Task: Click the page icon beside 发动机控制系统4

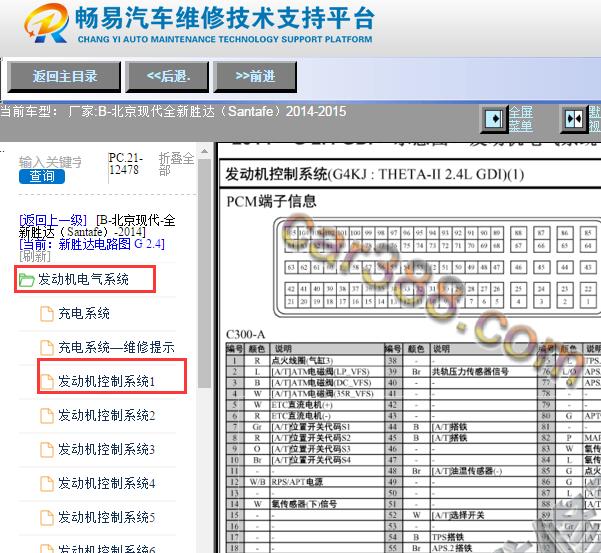Action: point(47,484)
